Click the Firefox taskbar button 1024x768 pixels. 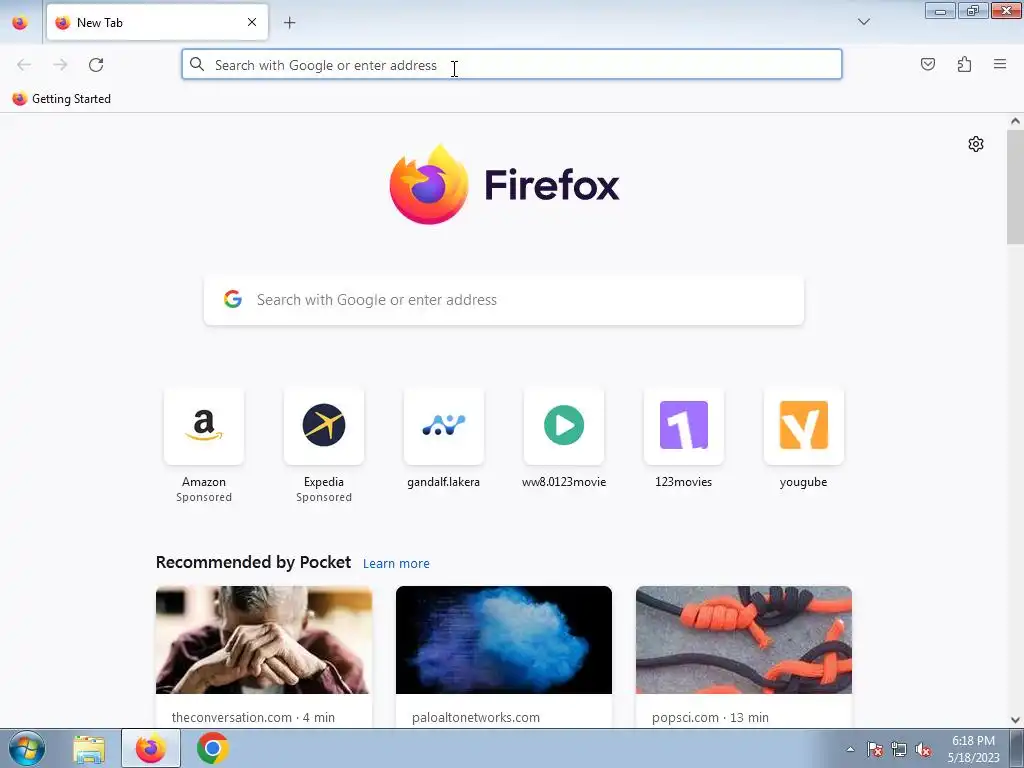pyautogui.click(x=150, y=748)
